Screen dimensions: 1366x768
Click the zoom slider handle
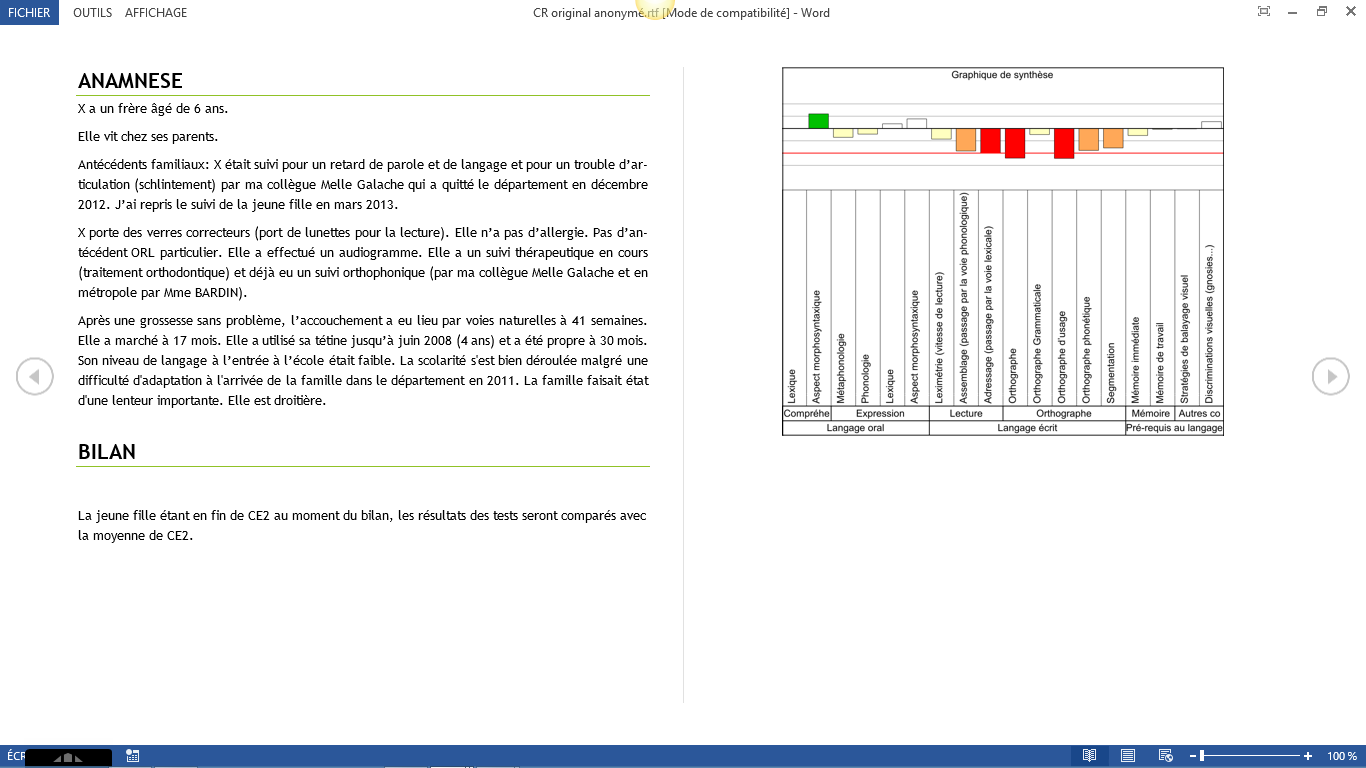point(1202,756)
